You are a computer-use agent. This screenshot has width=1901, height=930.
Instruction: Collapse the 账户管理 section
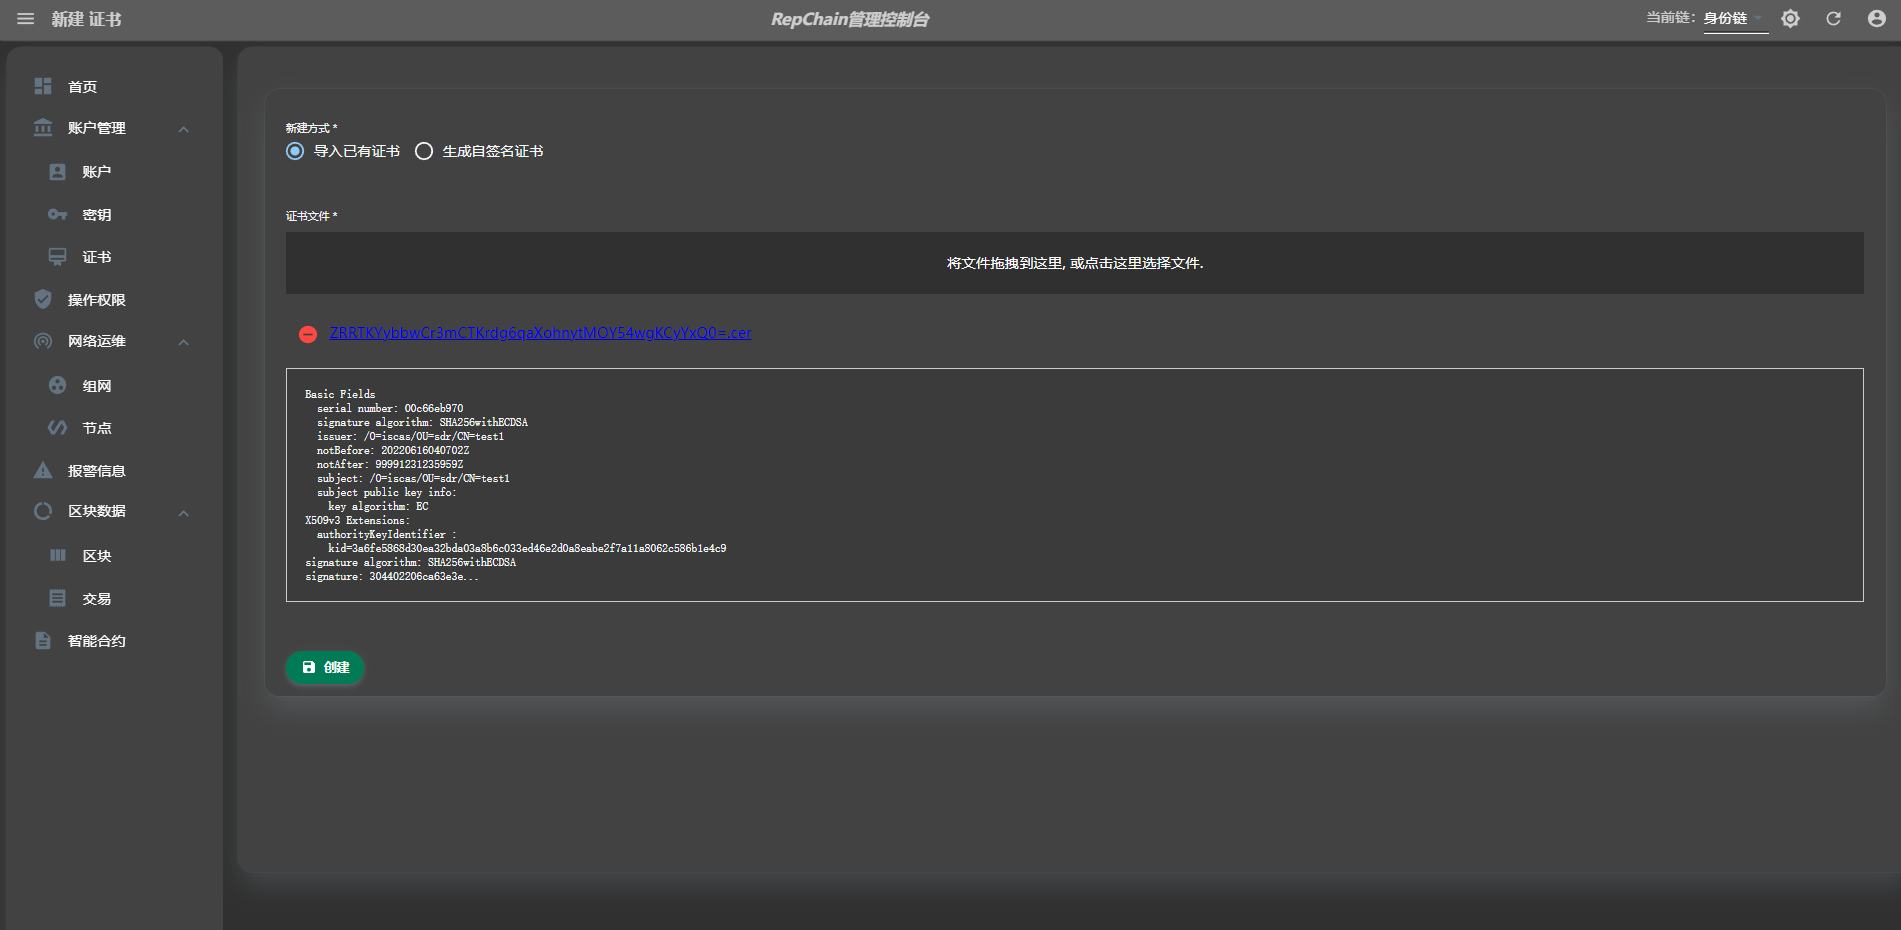(x=183, y=129)
